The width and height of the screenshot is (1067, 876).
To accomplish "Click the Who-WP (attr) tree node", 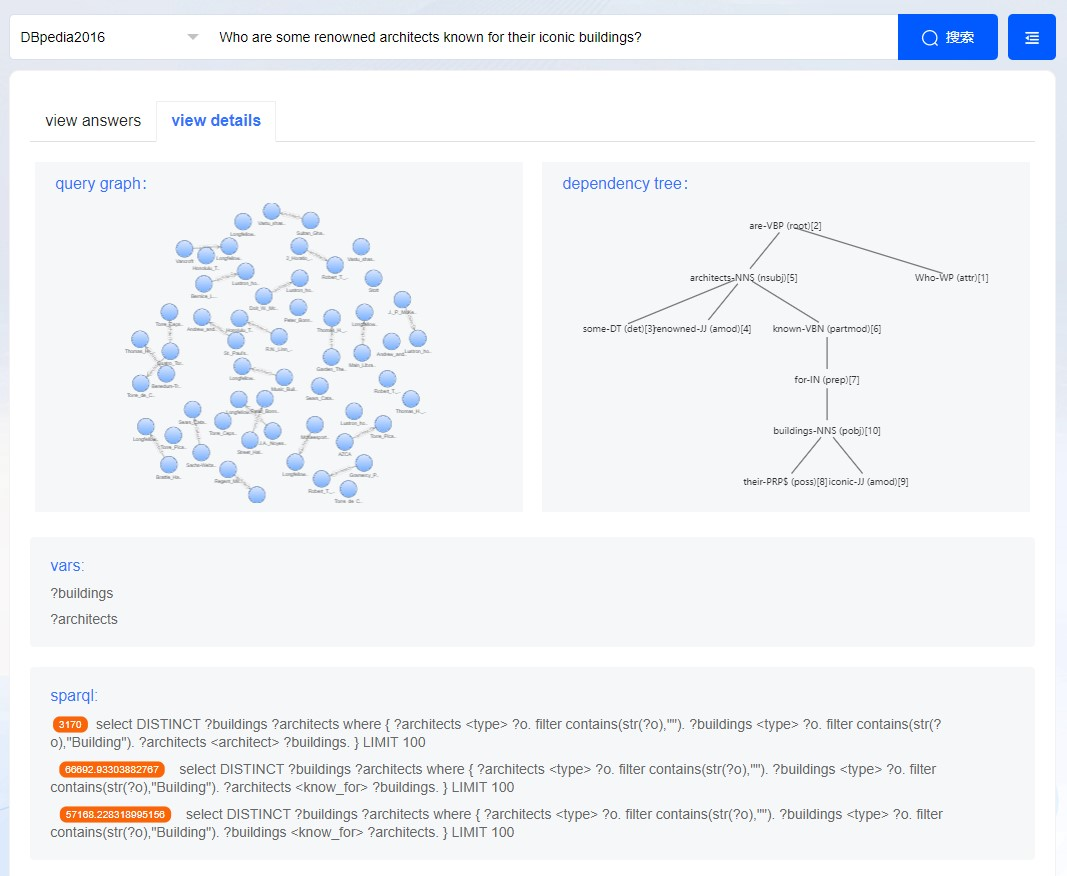I will 951,277.
